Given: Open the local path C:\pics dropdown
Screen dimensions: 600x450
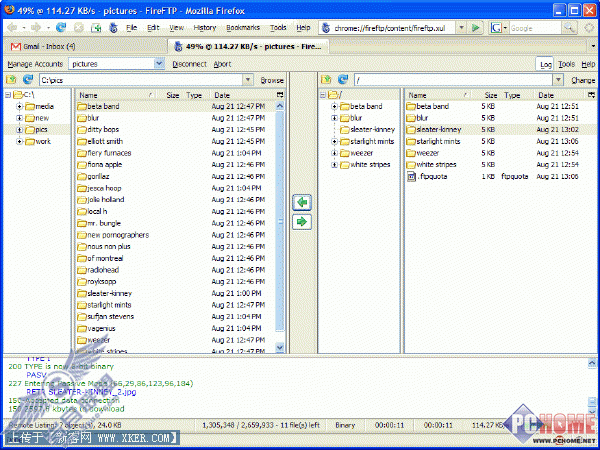Looking at the screenshot, I should tap(248, 80).
